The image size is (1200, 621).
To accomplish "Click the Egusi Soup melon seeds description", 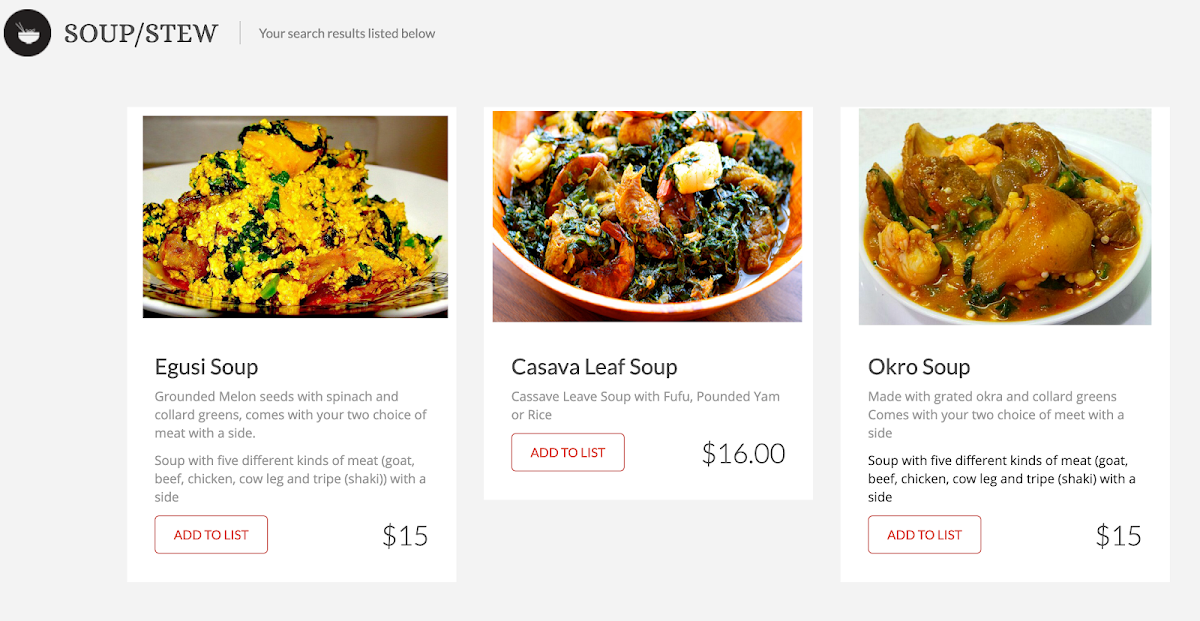I will pyautogui.click(x=290, y=414).
